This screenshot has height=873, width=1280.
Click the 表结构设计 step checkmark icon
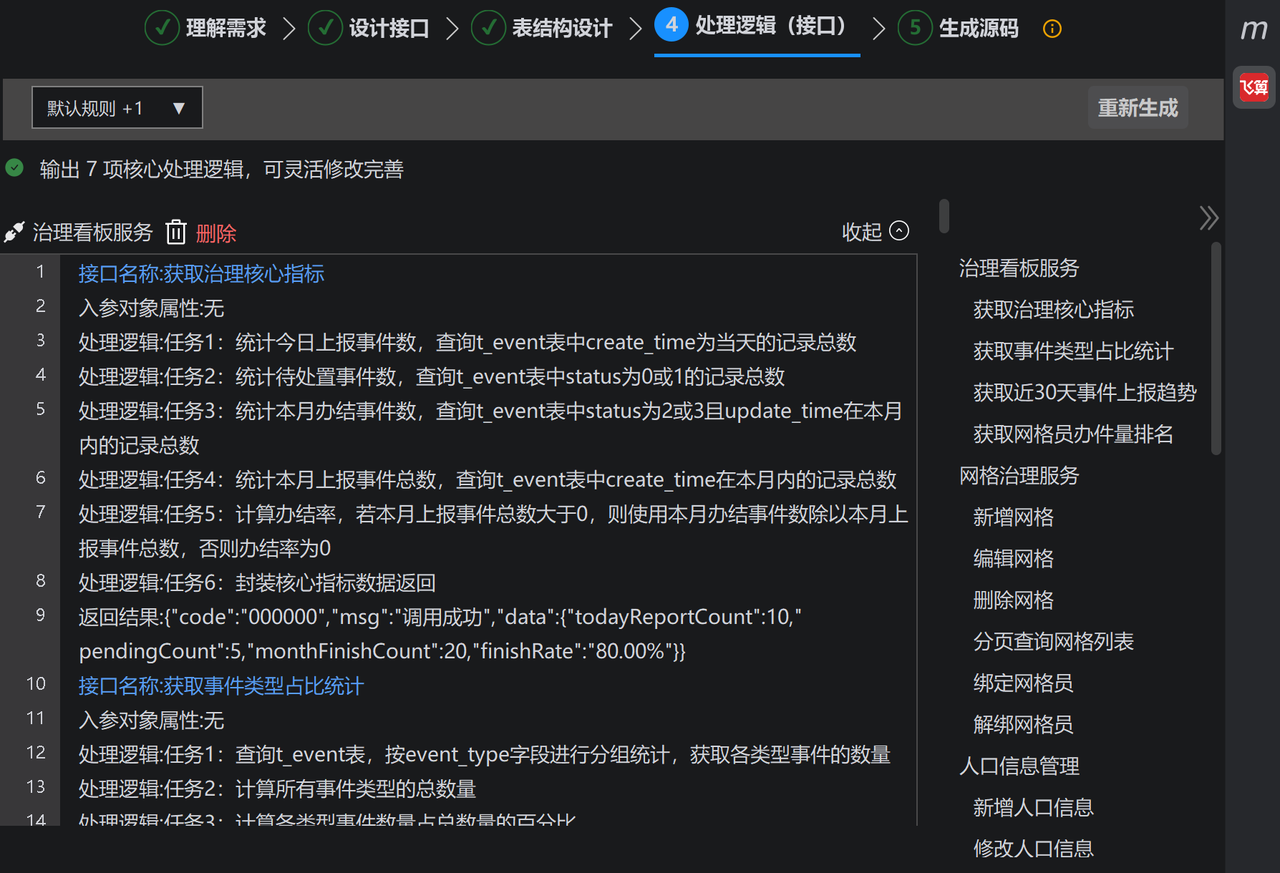pos(488,28)
